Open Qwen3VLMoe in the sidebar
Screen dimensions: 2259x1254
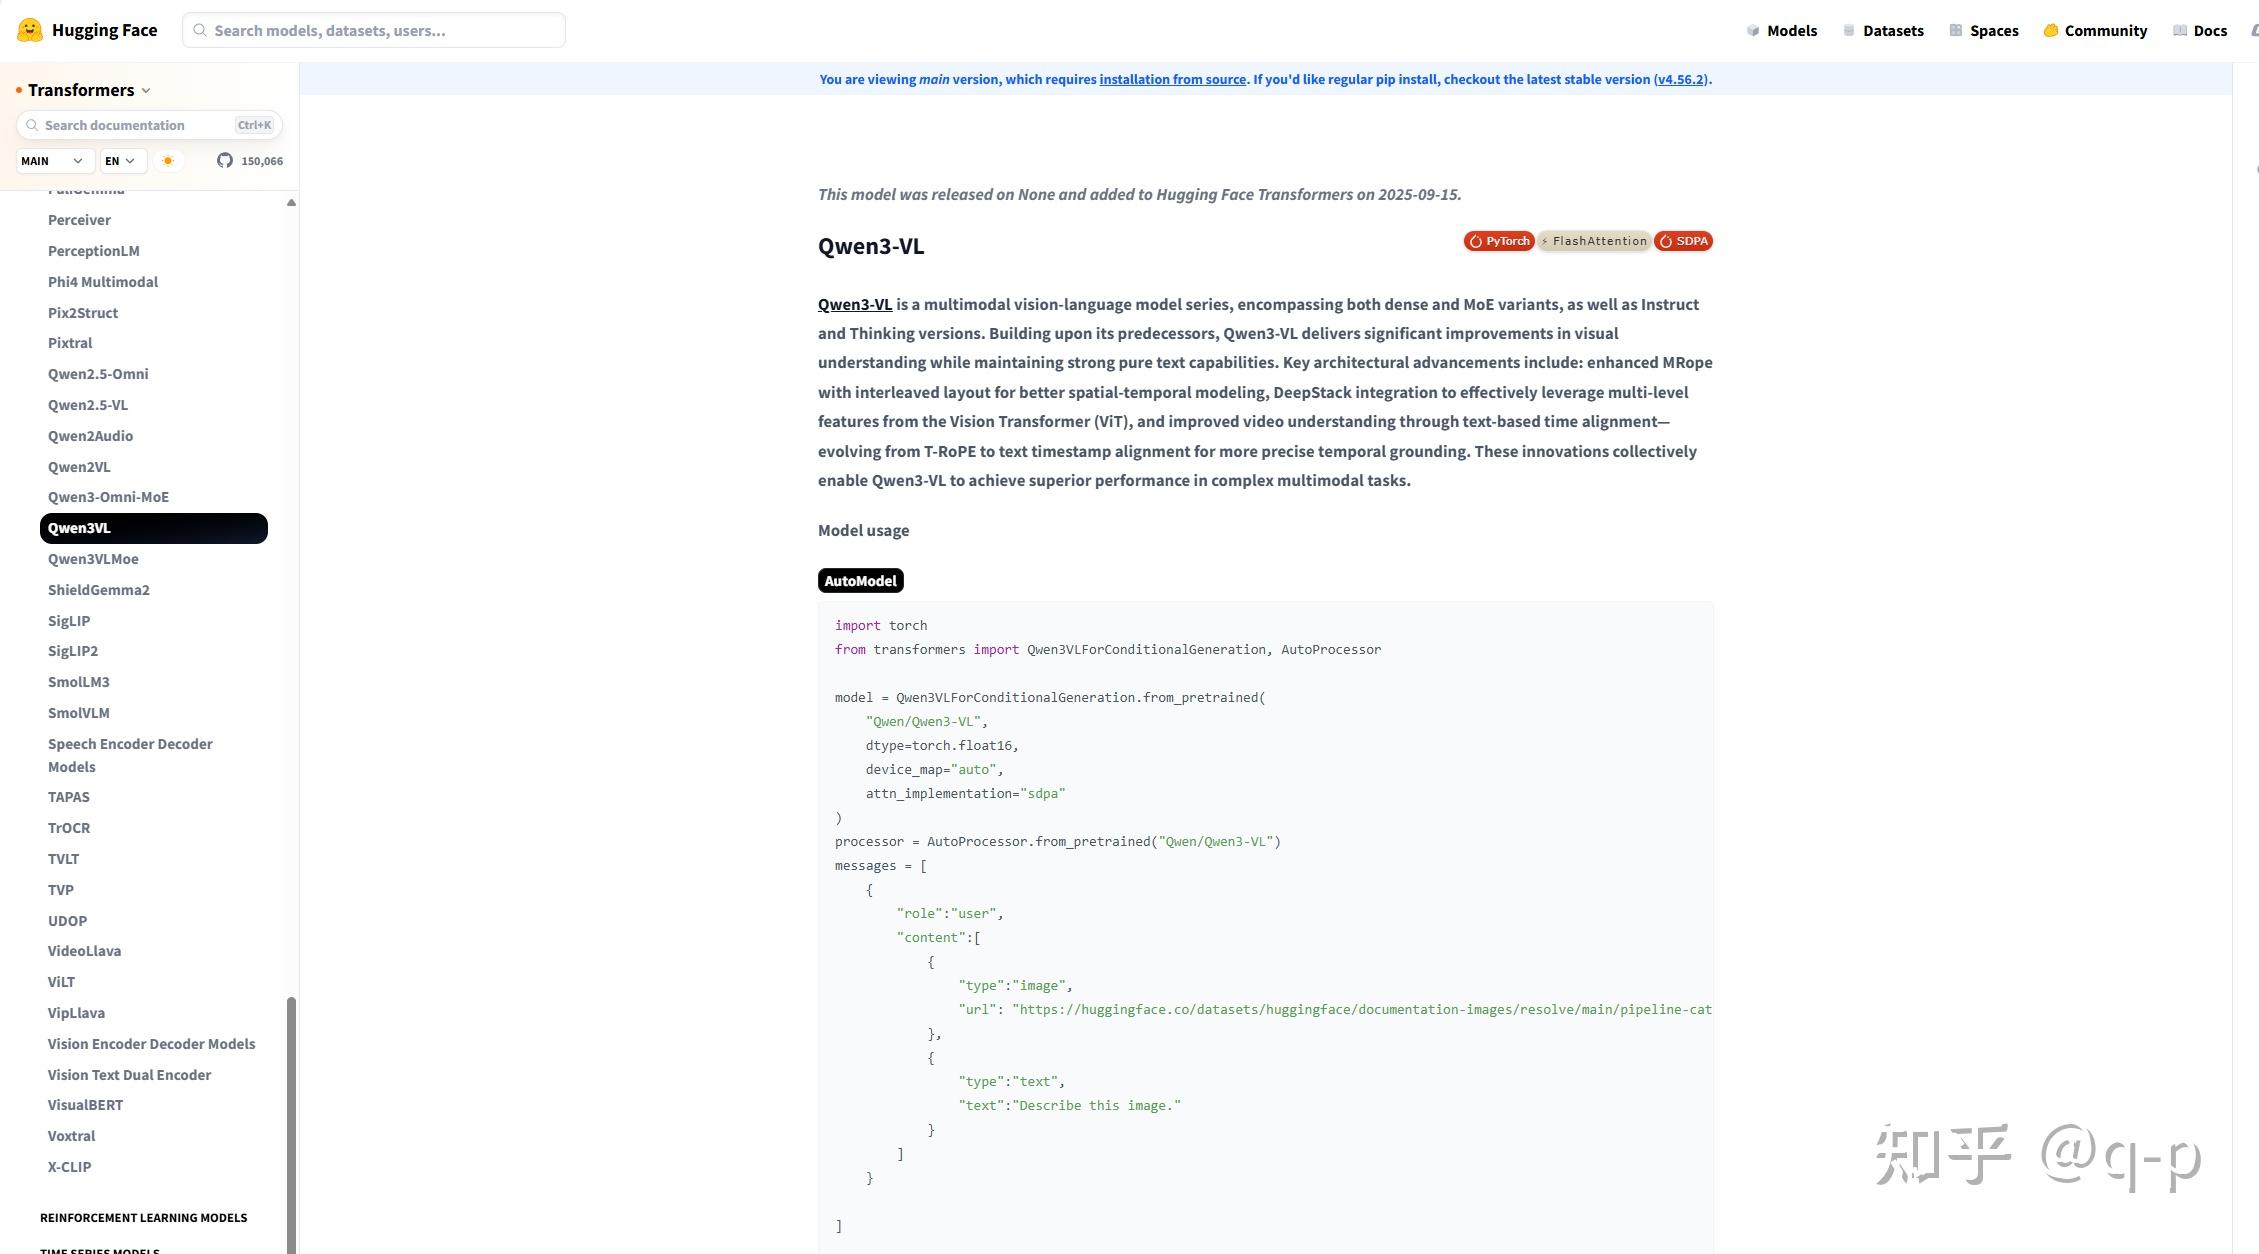[x=93, y=559]
